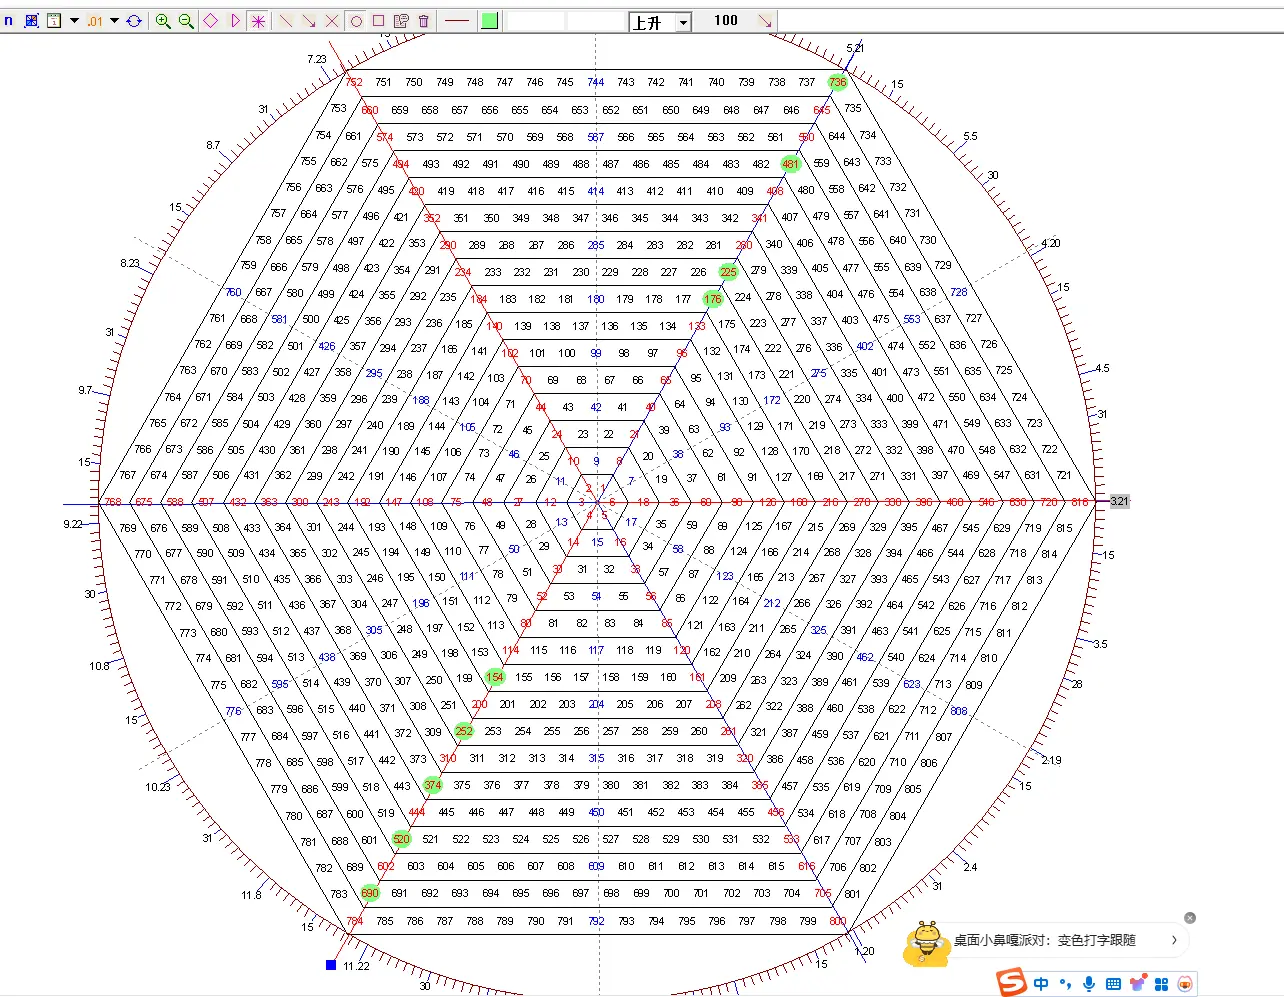Screen dimensions: 1284x997
Task: Click the trash delete icon
Action: [424, 20]
